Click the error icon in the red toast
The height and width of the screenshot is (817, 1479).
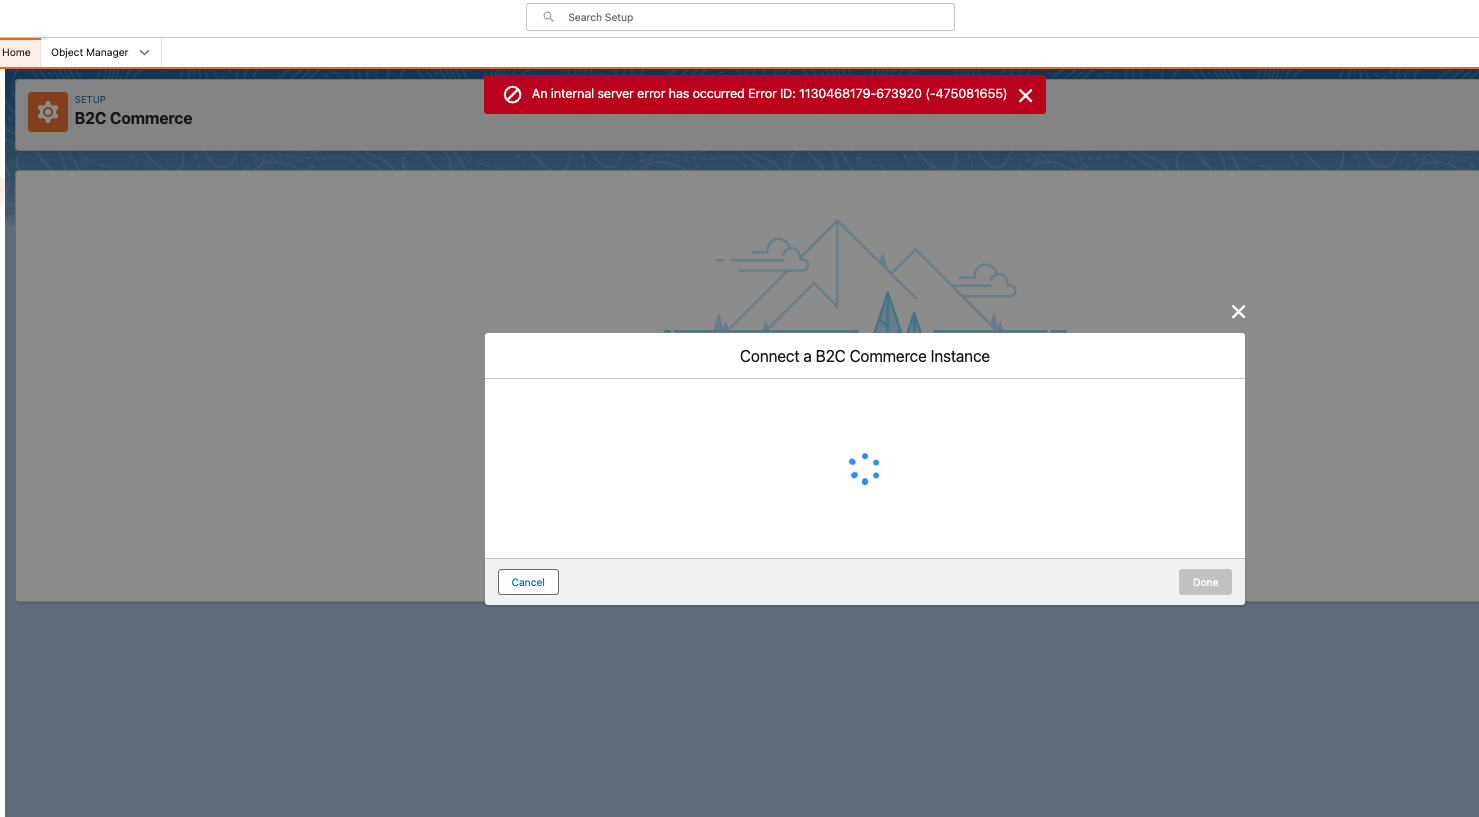click(512, 94)
